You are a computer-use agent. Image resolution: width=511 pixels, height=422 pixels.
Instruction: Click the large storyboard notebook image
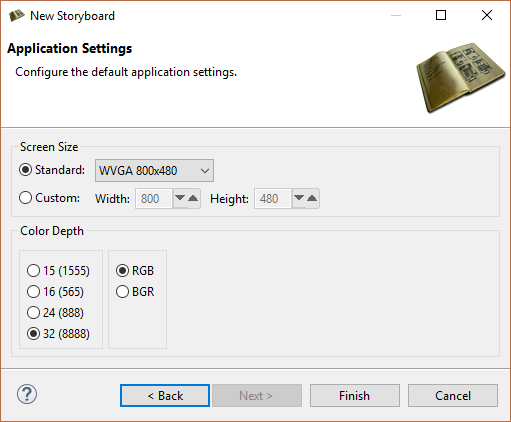[461, 78]
